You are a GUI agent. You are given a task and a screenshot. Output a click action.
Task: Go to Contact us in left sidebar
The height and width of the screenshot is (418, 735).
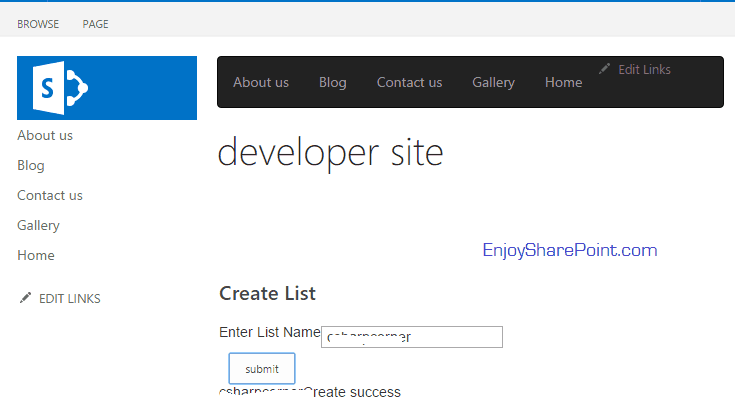[x=50, y=196]
